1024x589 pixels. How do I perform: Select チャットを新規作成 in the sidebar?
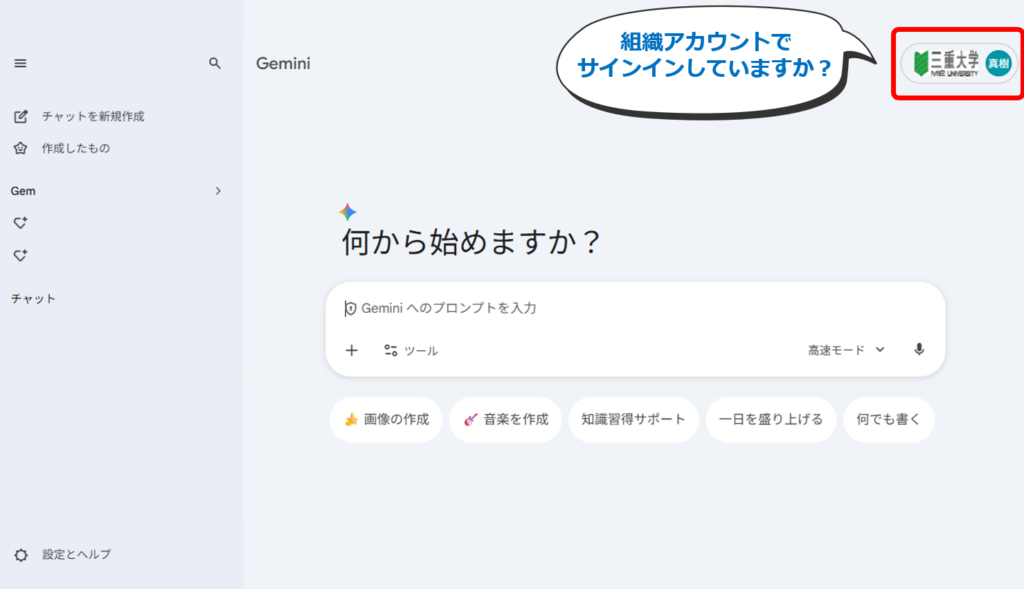coord(93,116)
